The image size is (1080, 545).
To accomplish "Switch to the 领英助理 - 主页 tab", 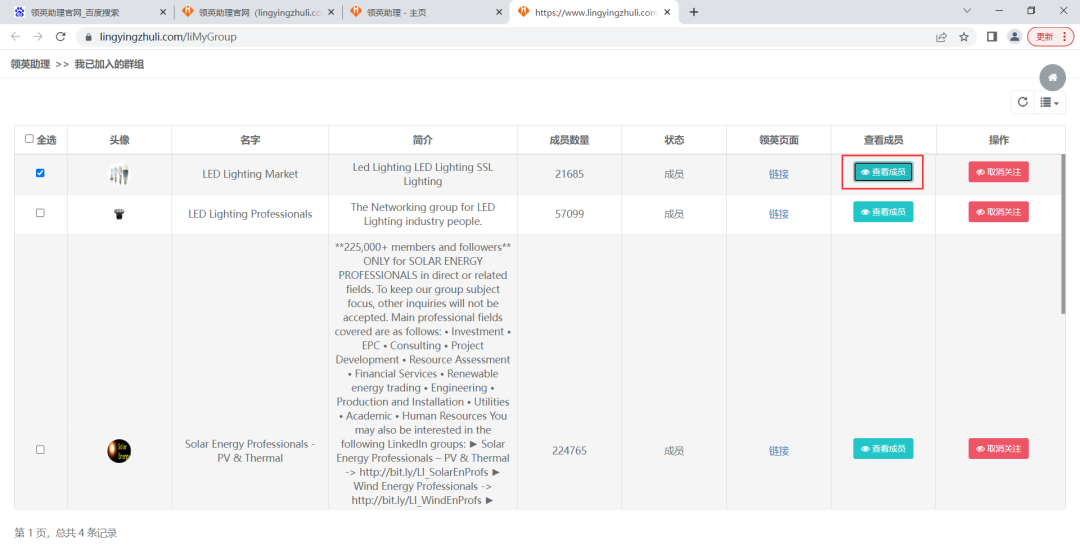I will pyautogui.click(x=425, y=12).
